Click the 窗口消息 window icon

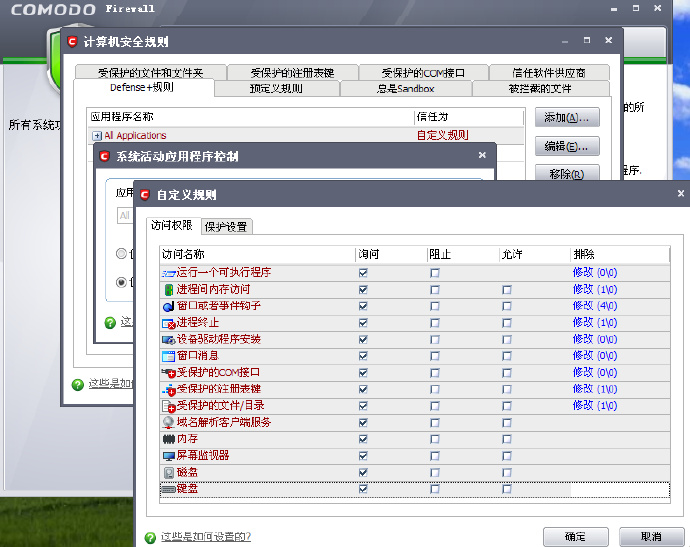click(169, 356)
